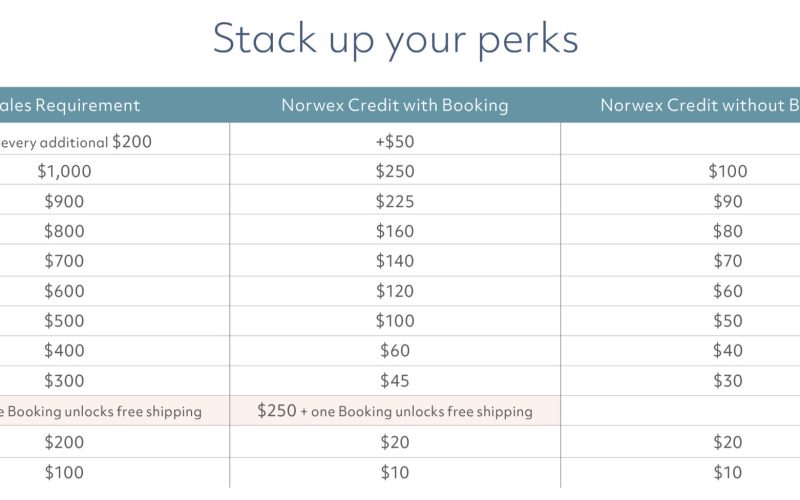Viewport: 800px width, 500px height.
Task: Select the "every additional $200" cell
Action: [x=75, y=141]
